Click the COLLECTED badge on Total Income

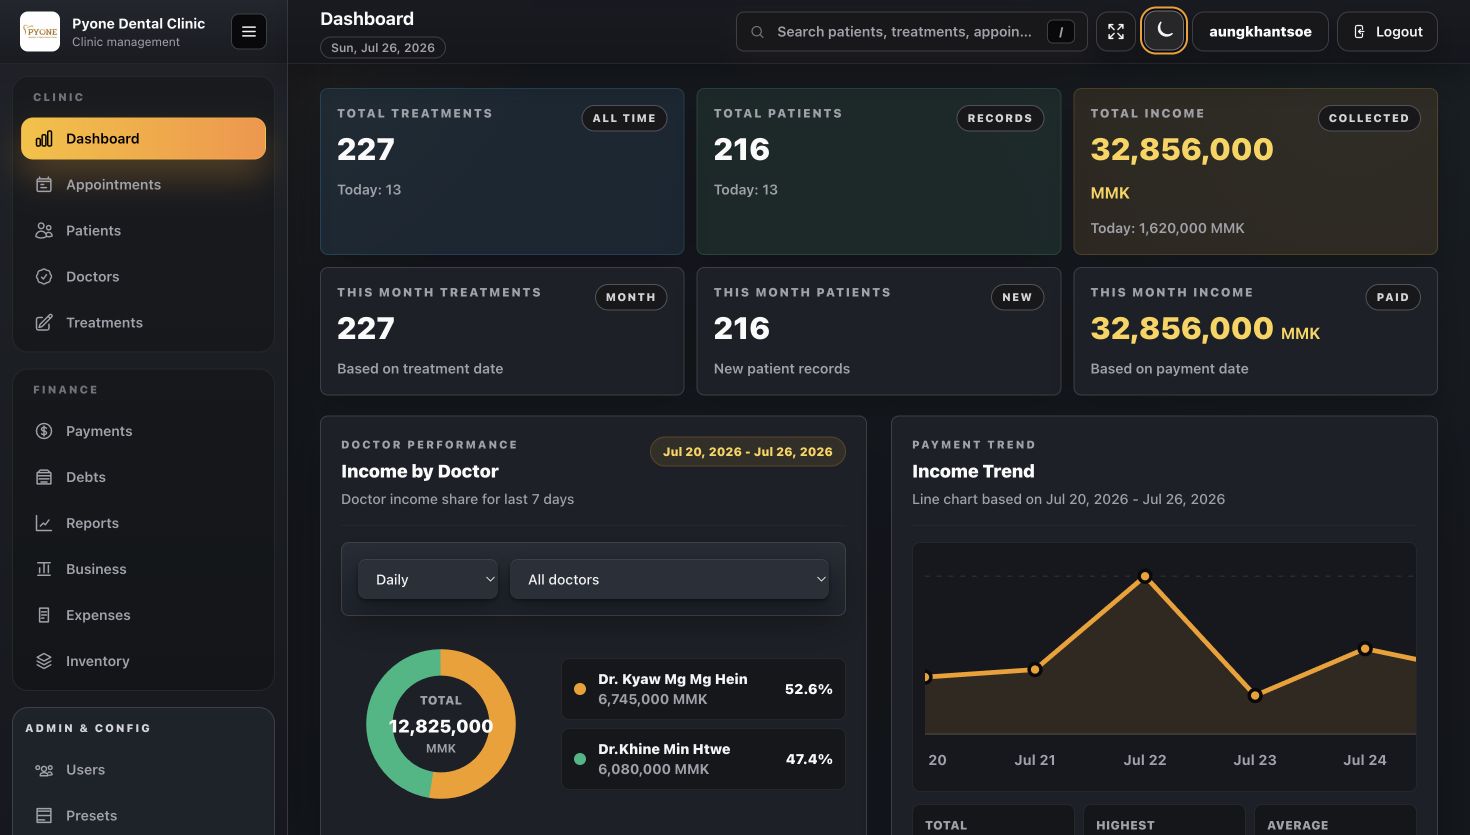(x=1369, y=118)
